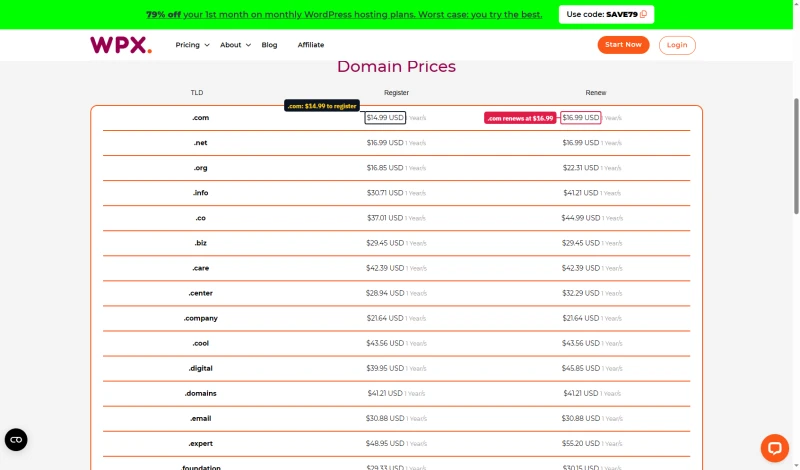Click the Login button
800x470 pixels.
pyautogui.click(x=677, y=45)
